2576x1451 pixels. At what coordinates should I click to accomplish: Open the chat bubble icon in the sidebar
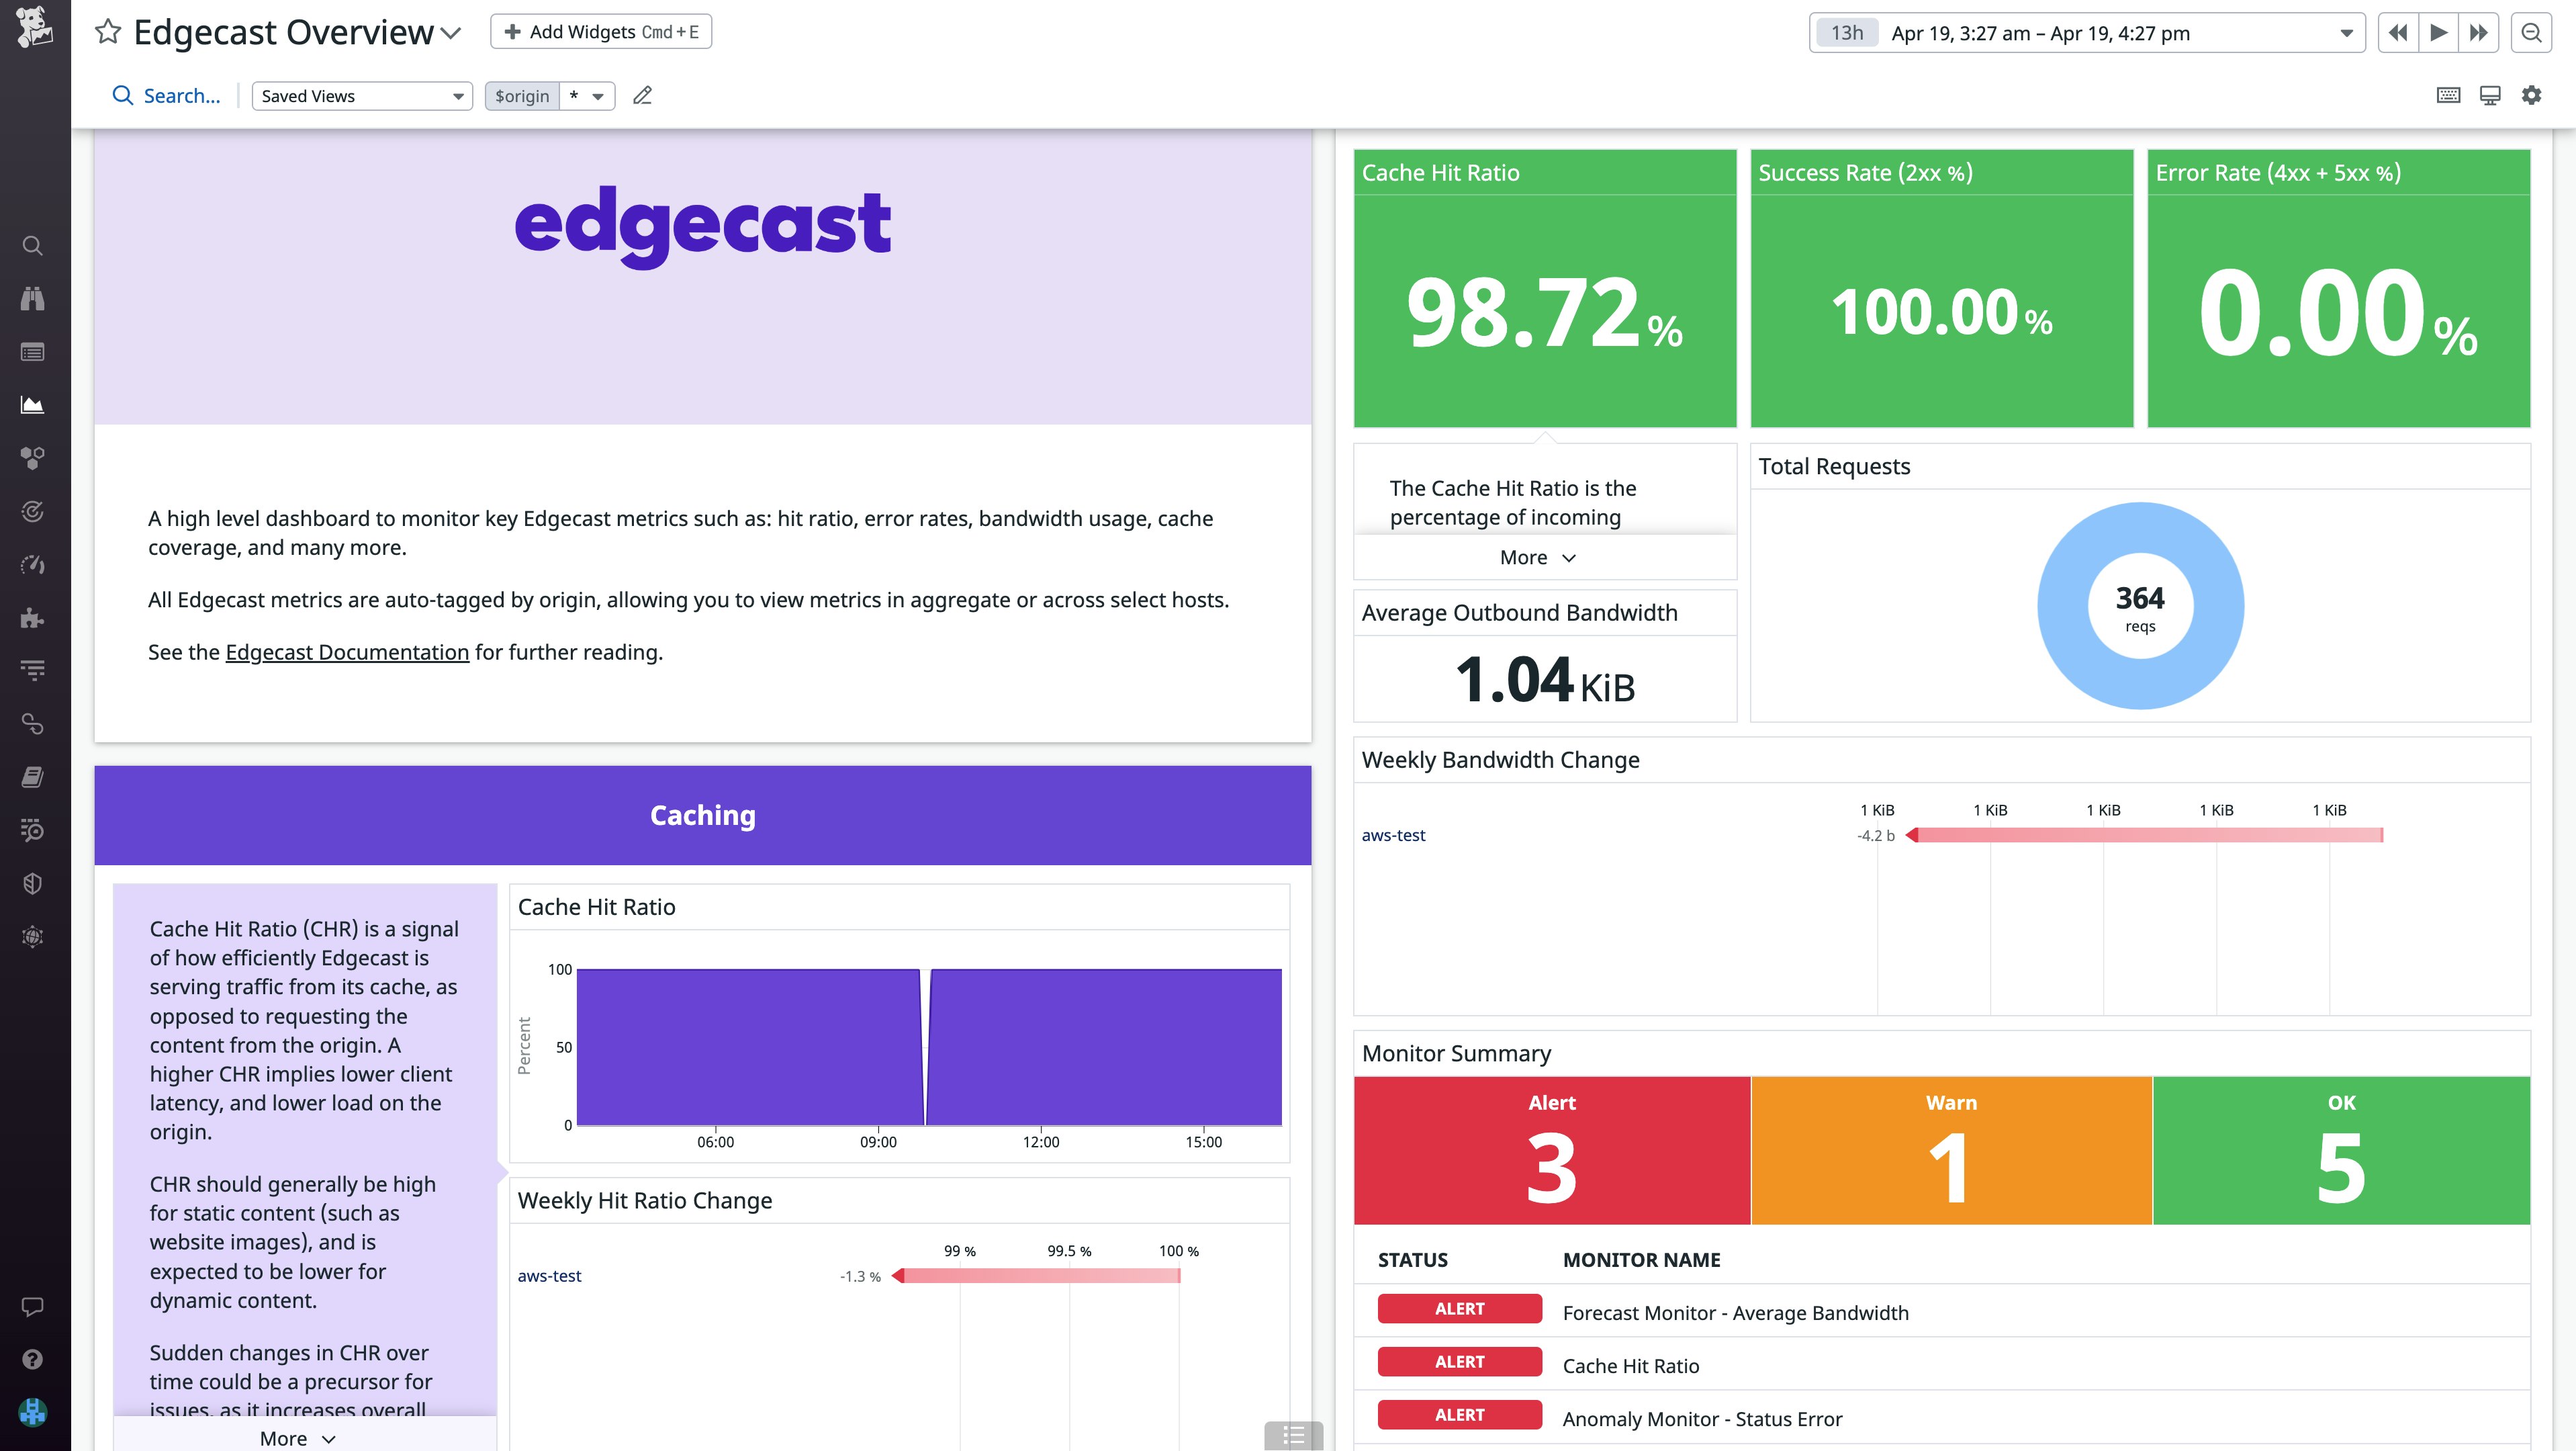coord(33,1306)
